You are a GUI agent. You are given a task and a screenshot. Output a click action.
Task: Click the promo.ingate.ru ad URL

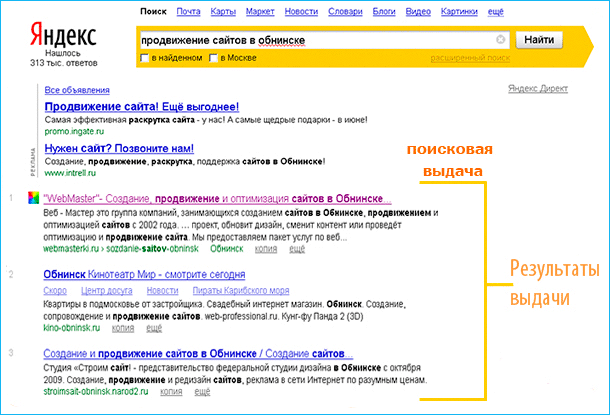pos(74,131)
